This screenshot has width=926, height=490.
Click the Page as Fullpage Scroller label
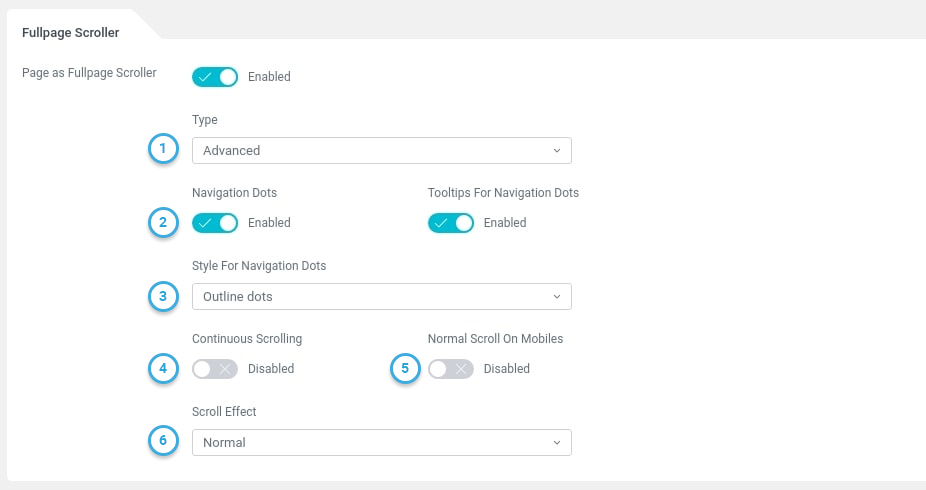click(89, 73)
